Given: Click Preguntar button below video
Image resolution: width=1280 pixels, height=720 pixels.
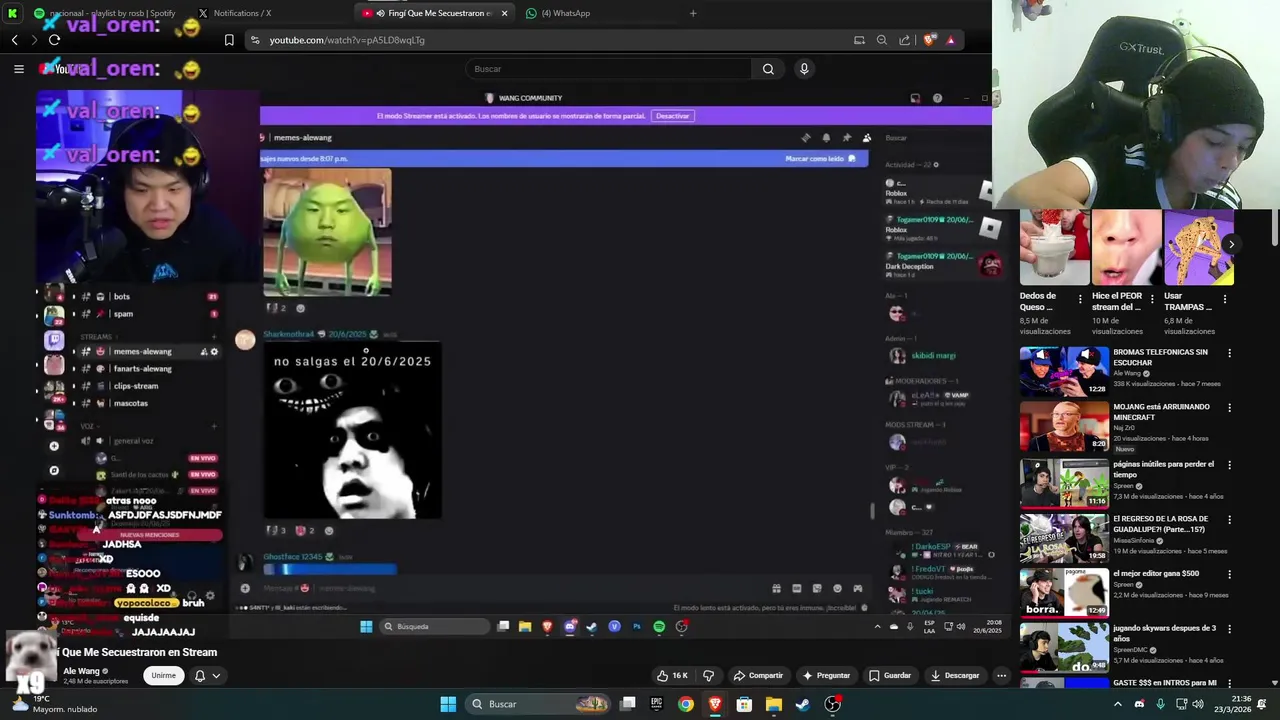Looking at the screenshot, I should [826, 676].
